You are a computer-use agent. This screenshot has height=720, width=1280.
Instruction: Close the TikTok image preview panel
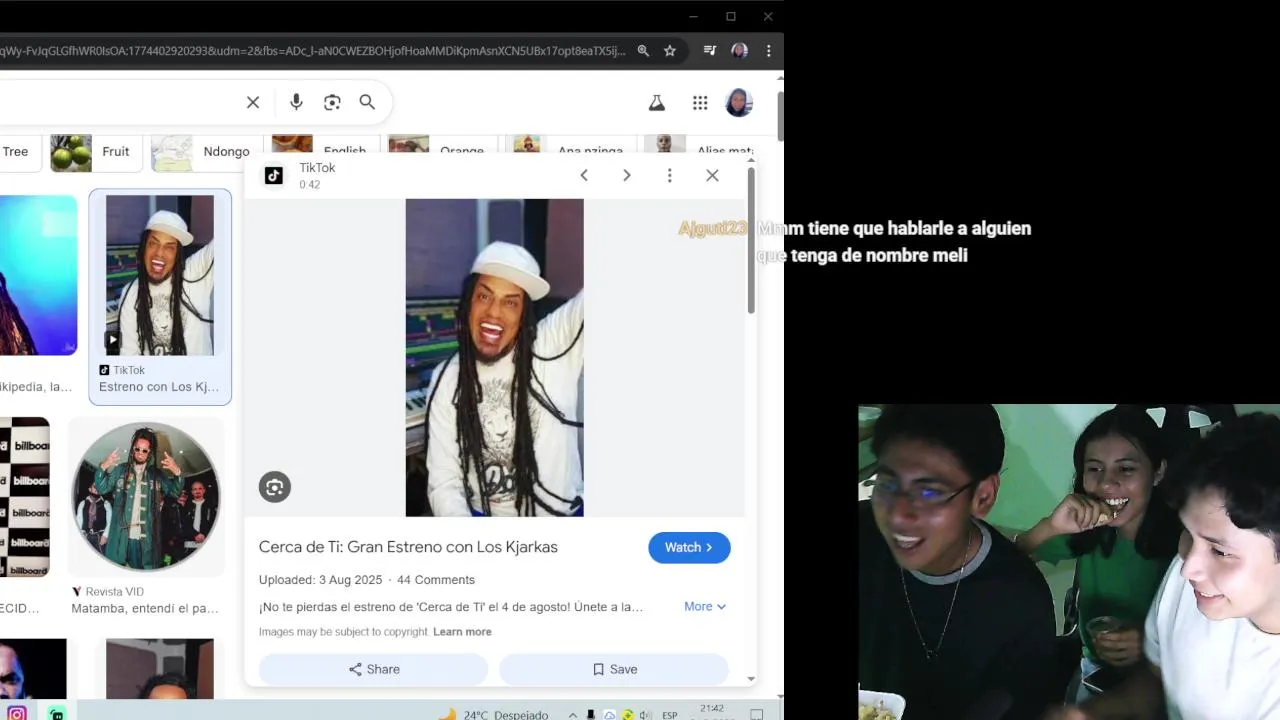(x=712, y=175)
